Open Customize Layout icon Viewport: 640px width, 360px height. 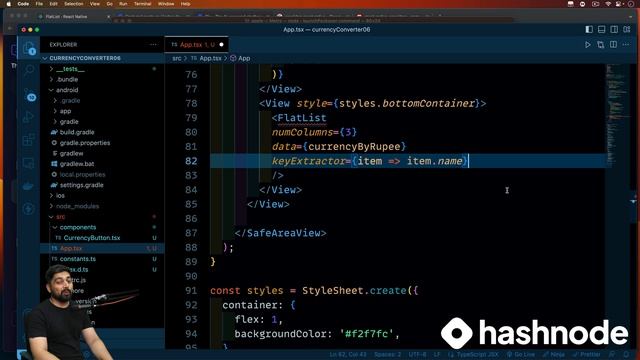[627, 29]
